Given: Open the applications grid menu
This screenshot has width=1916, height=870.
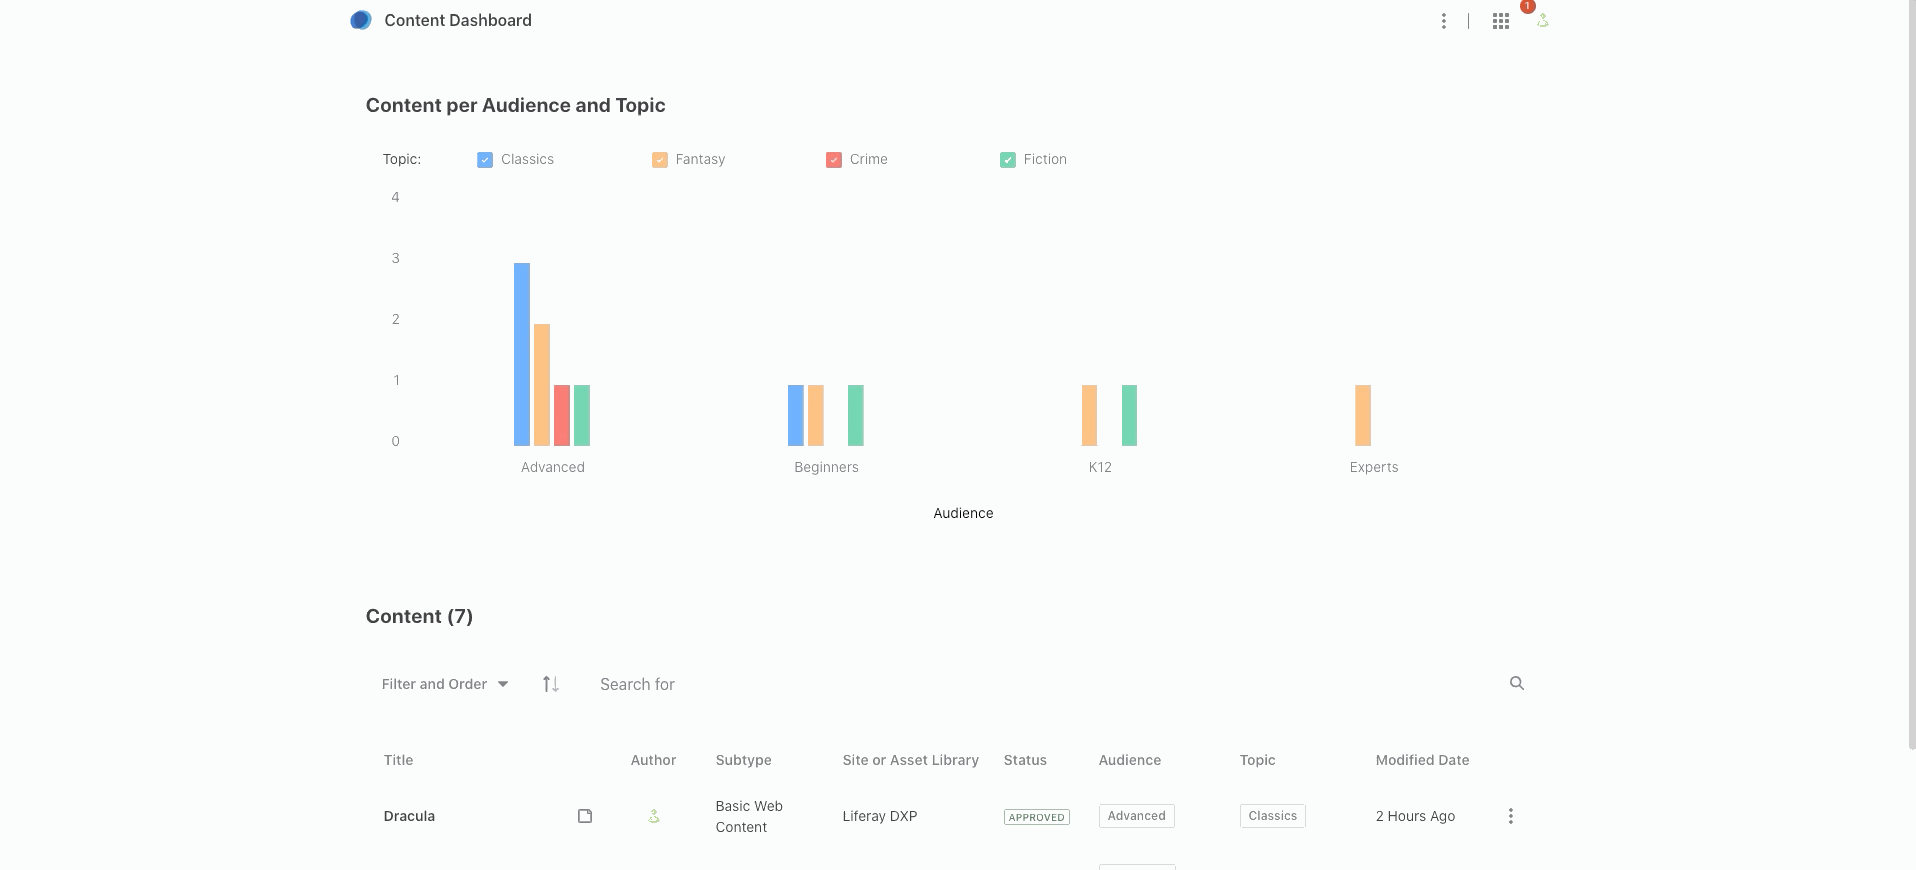Looking at the screenshot, I should click(1500, 21).
